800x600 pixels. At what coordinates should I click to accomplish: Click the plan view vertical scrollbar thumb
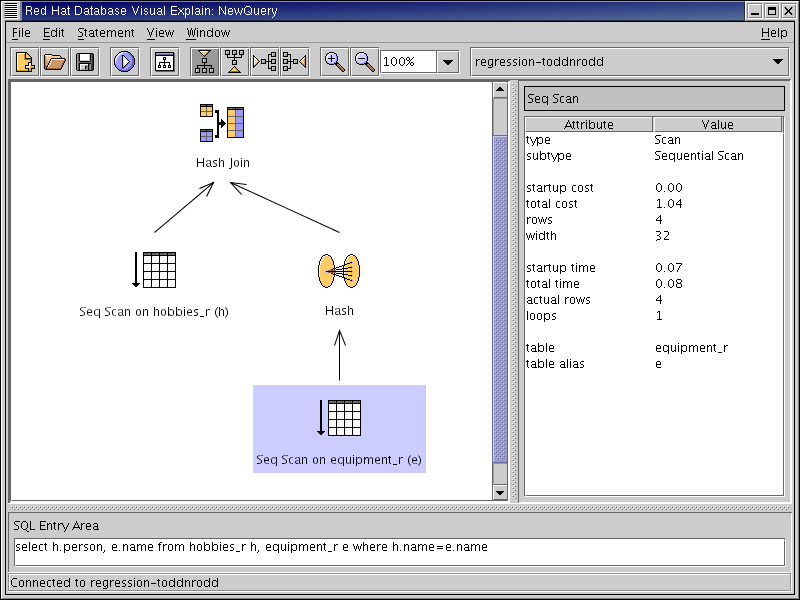pos(500,299)
